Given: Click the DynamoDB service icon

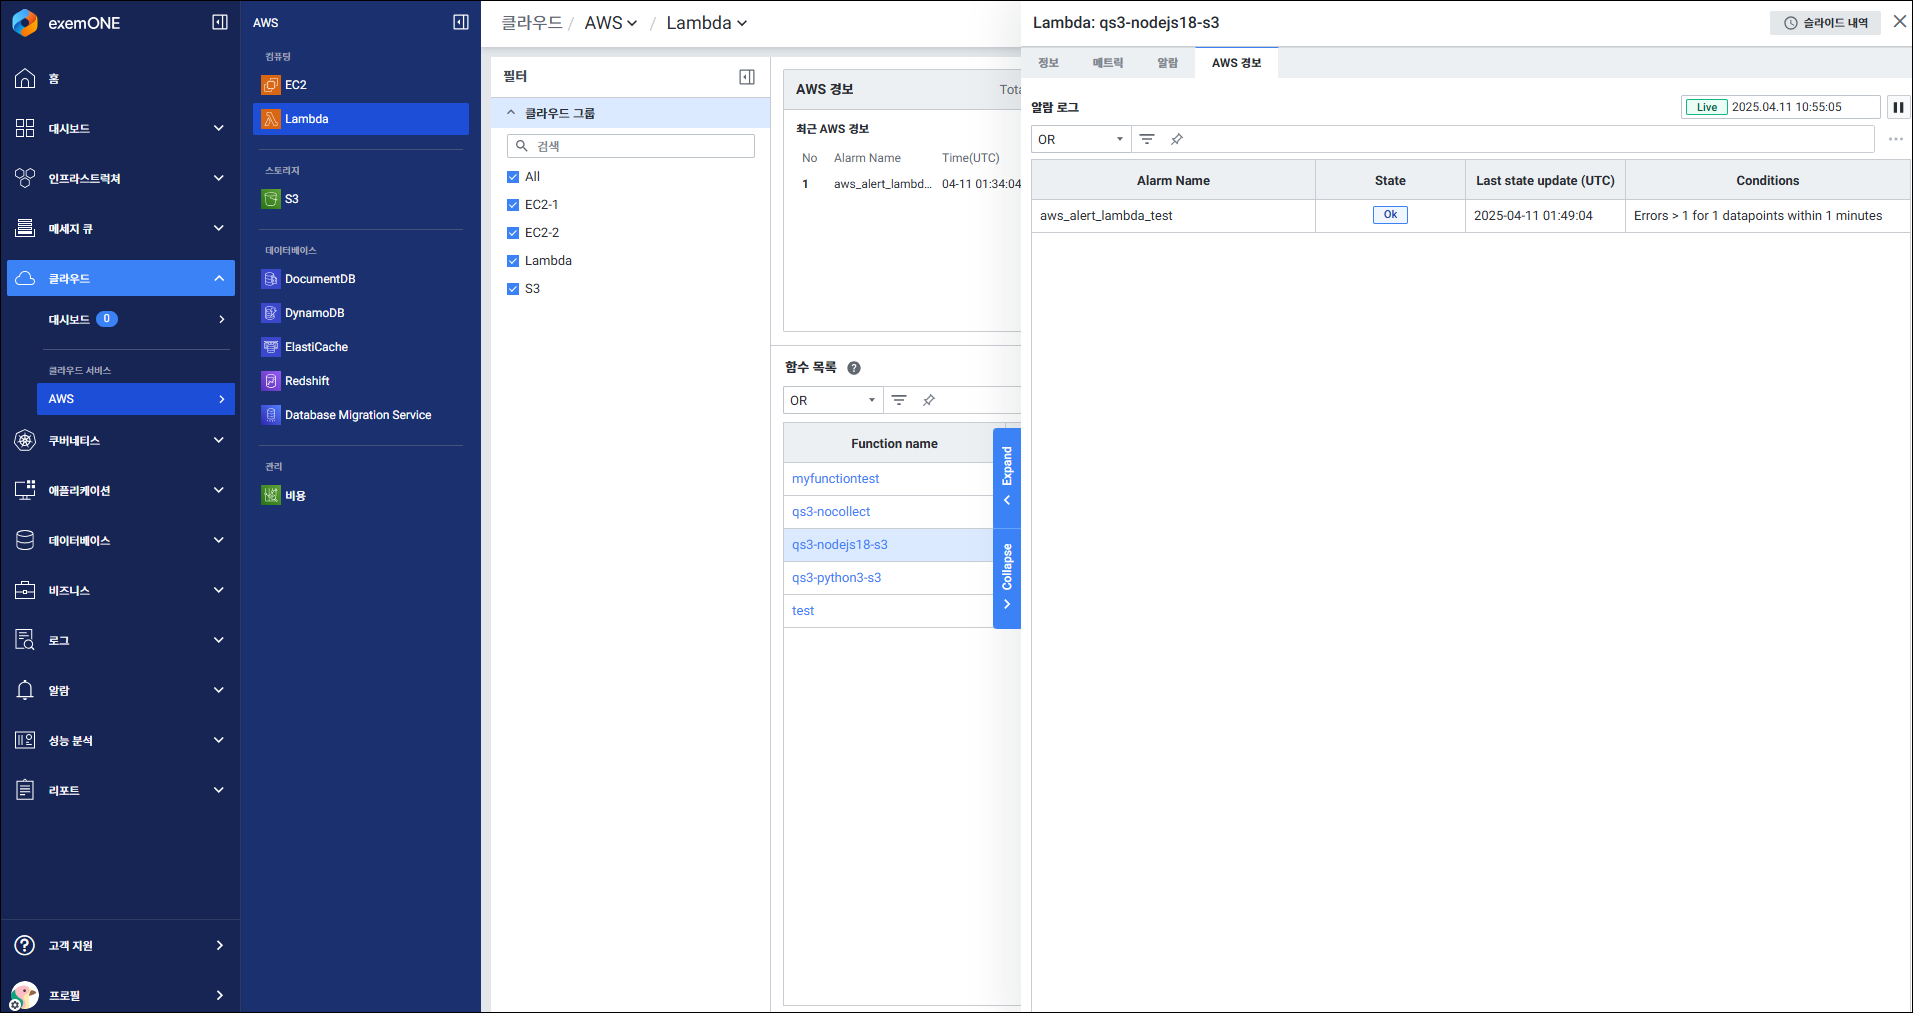Looking at the screenshot, I should coord(271,313).
